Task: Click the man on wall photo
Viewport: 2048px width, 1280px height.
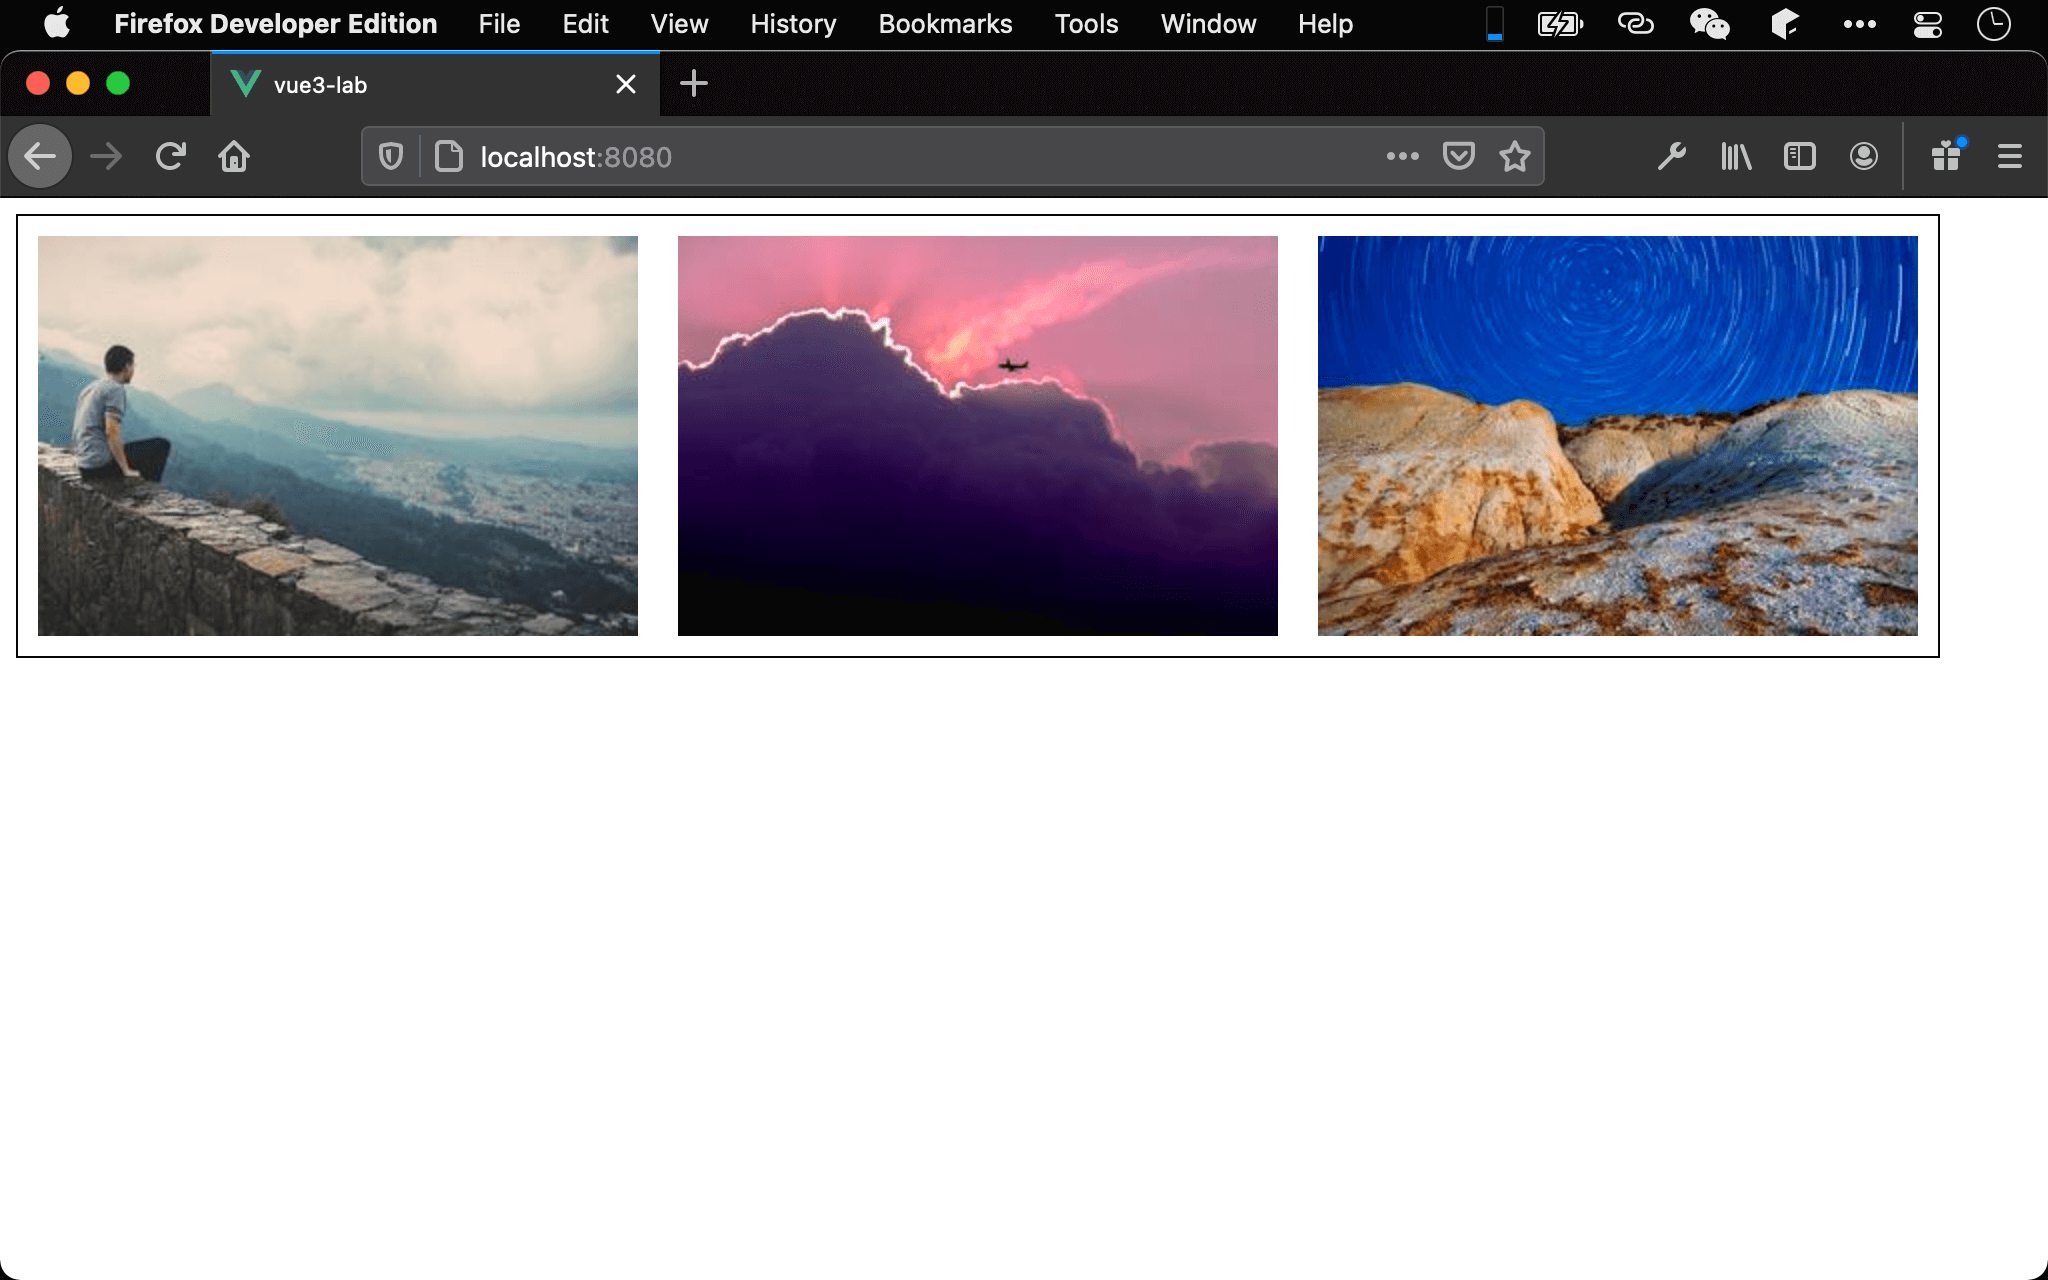Action: point(338,436)
